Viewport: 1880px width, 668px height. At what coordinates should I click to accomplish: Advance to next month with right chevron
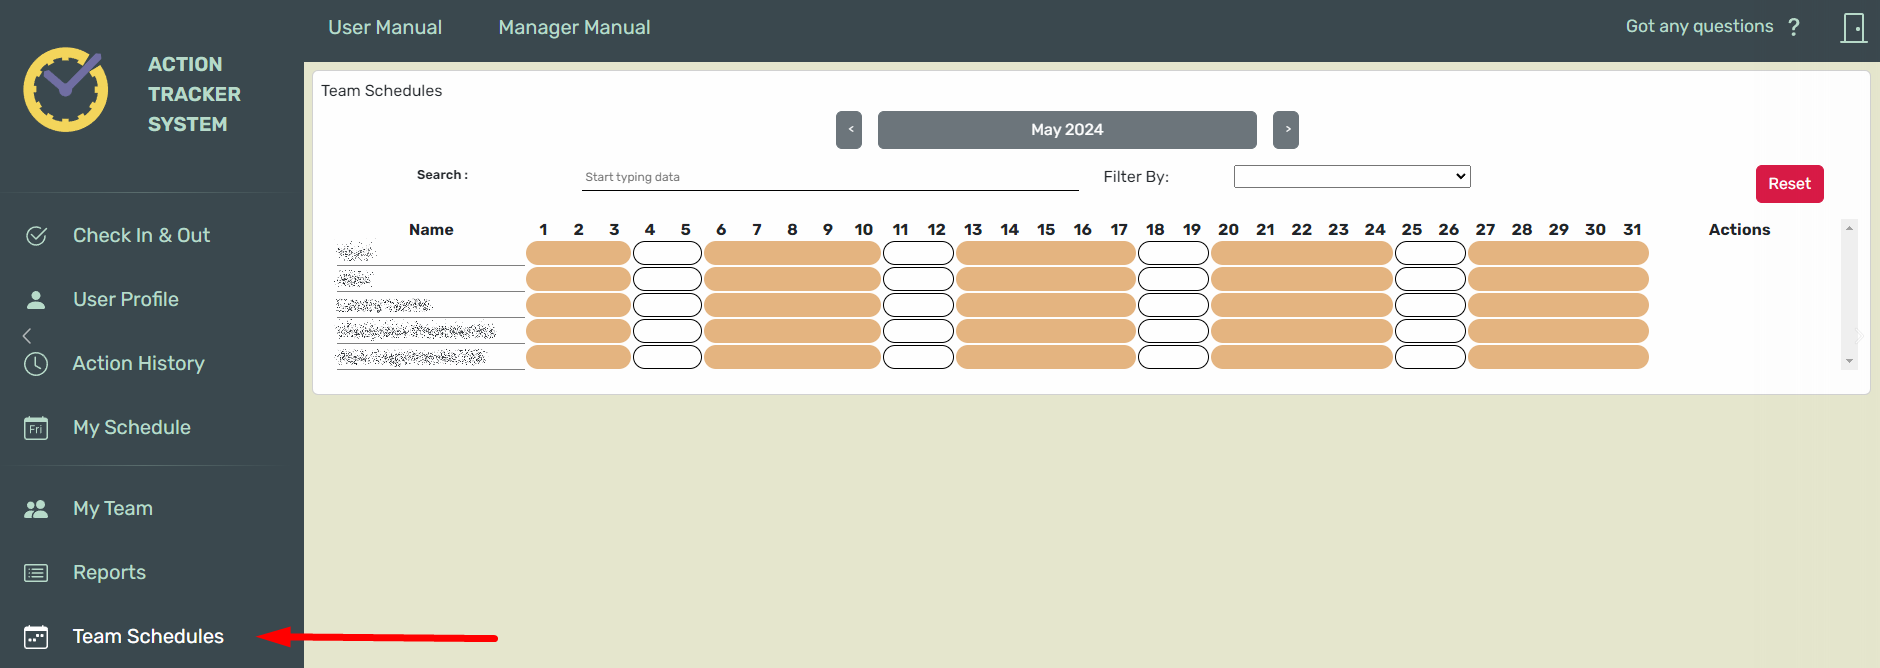tap(1286, 130)
